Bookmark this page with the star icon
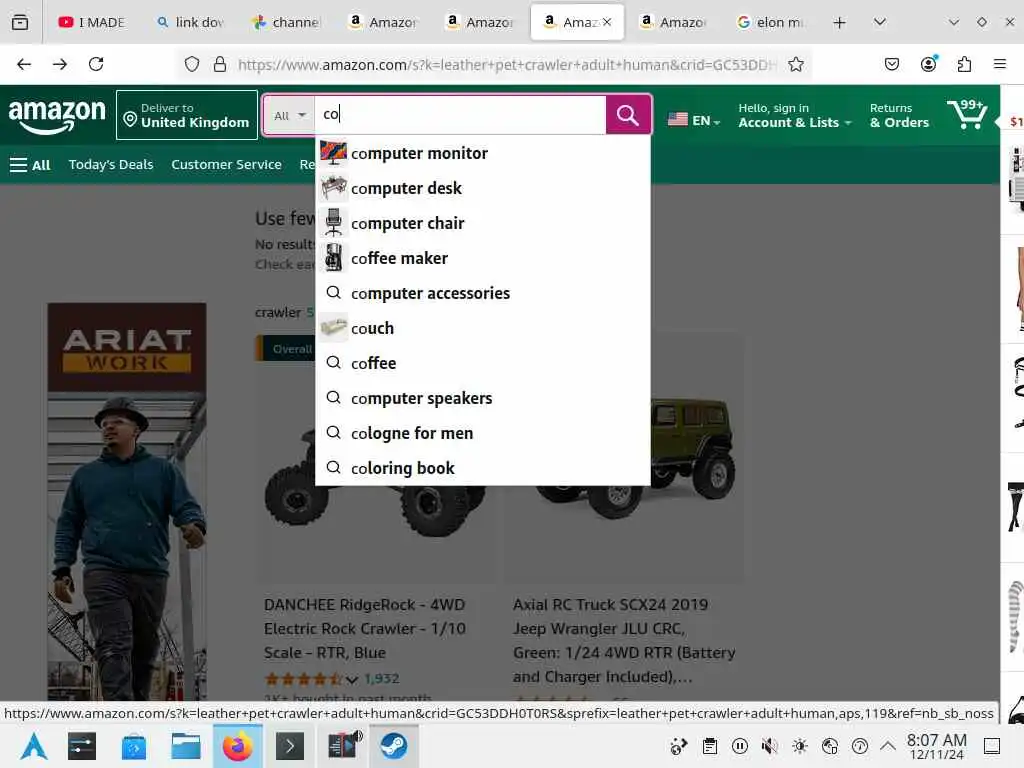Viewport: 1024px width, 768px height. [795, 64]
